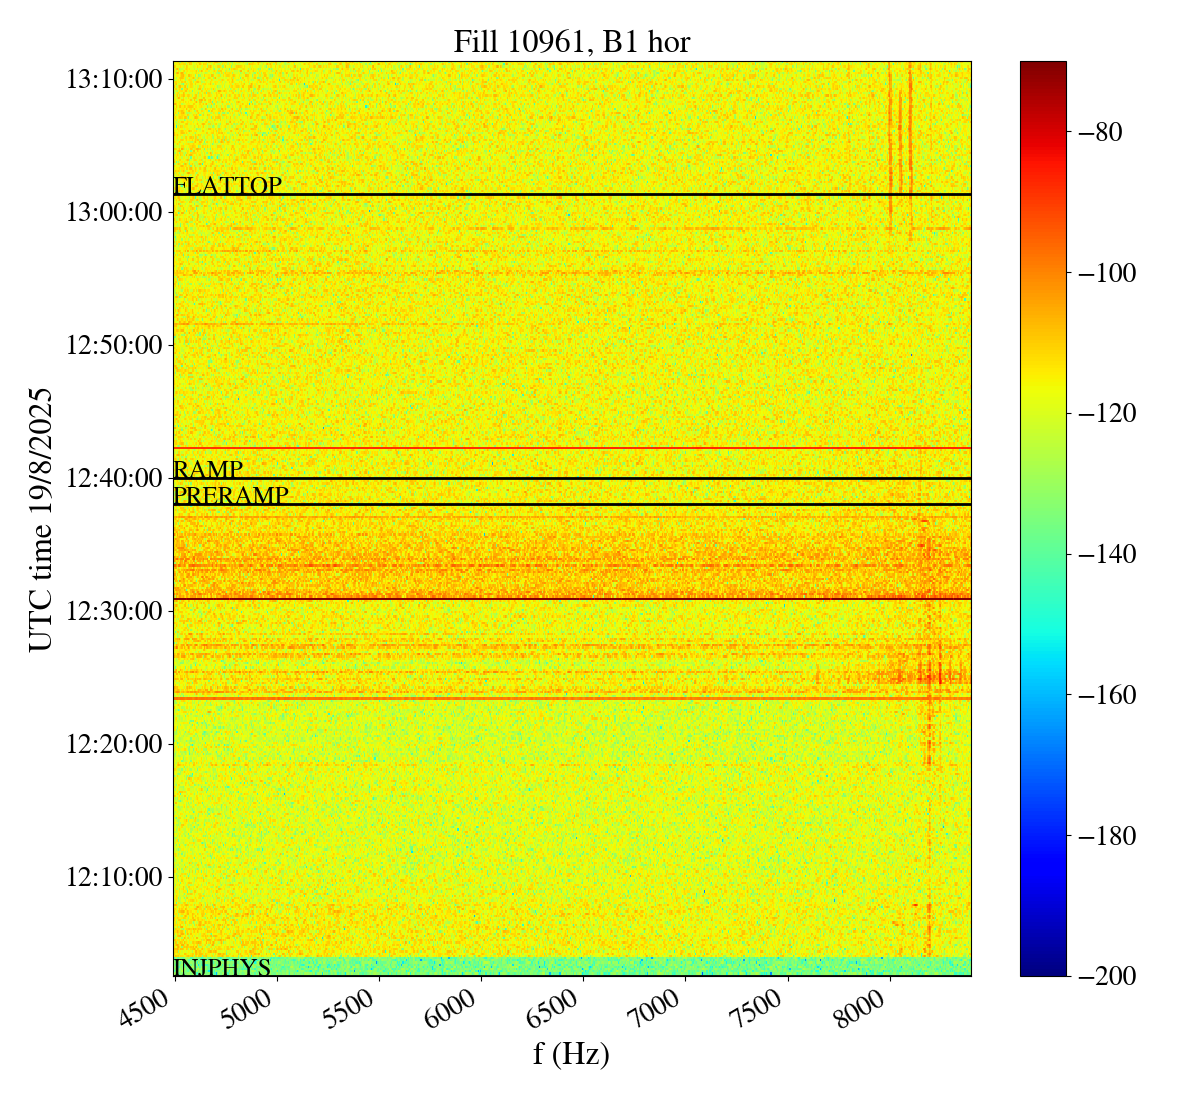Click the 12:50:00 time tick label
The image size is (1200, 1100).
tap(114, 345)
